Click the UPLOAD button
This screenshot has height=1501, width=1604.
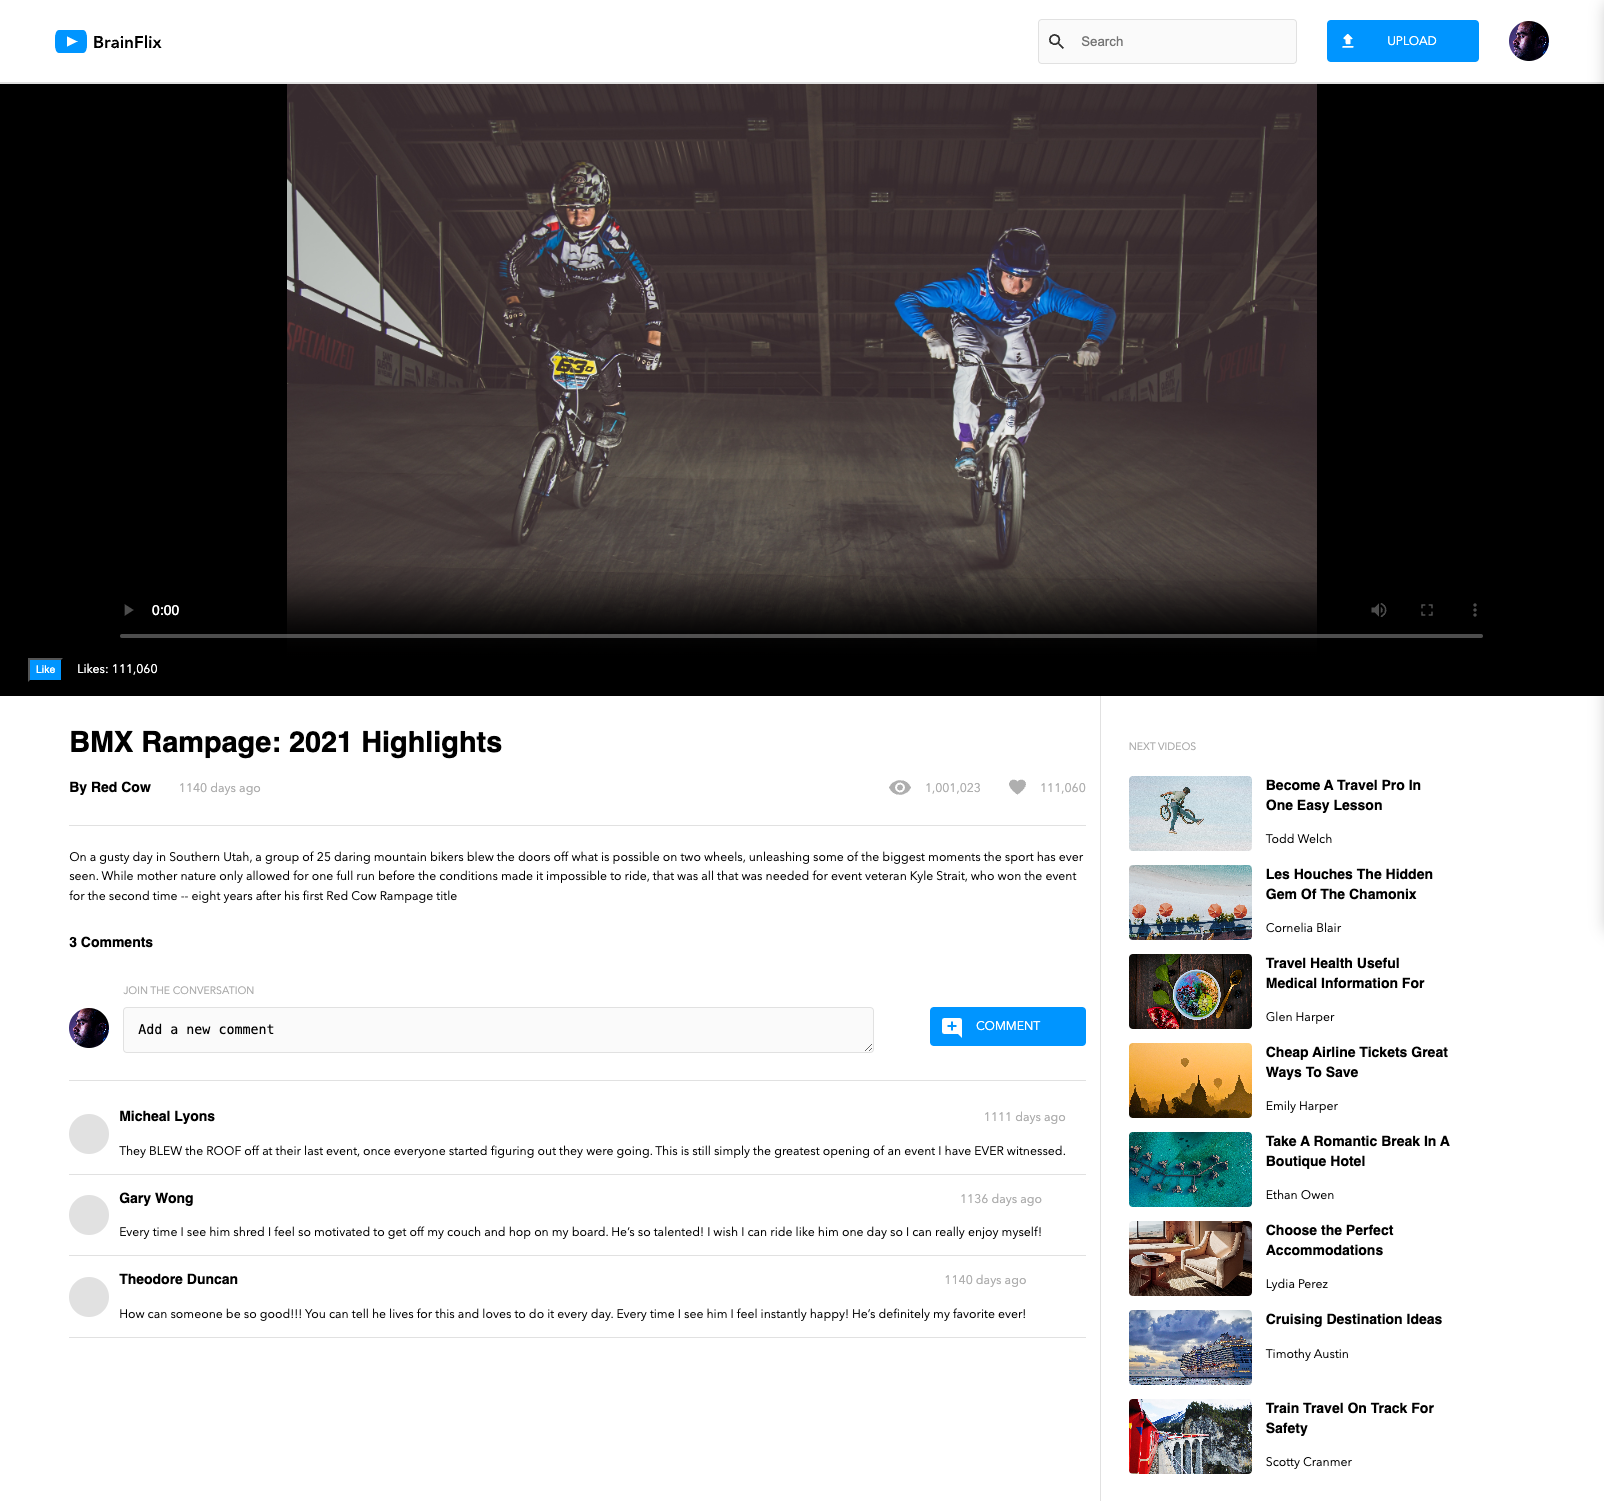click(1402, 41)
